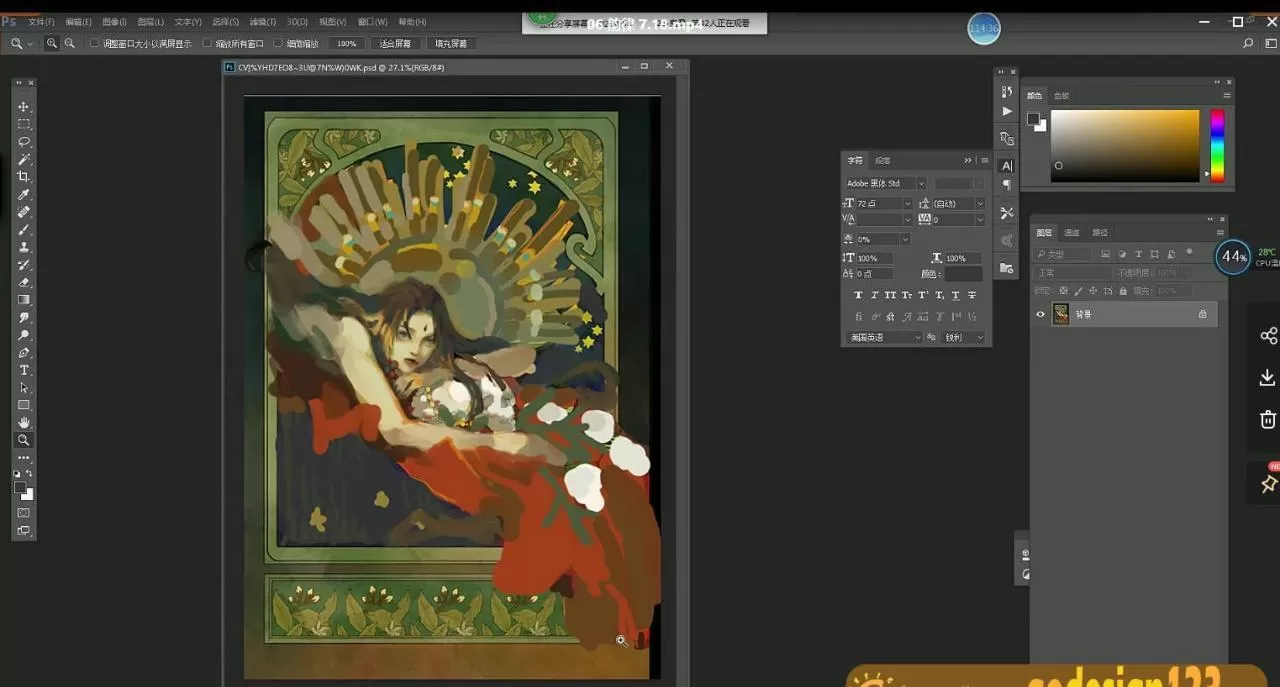Toggle the 细微缩放 checkbox
Viewport: 1280px width, 687px height.
coord(279,44)
